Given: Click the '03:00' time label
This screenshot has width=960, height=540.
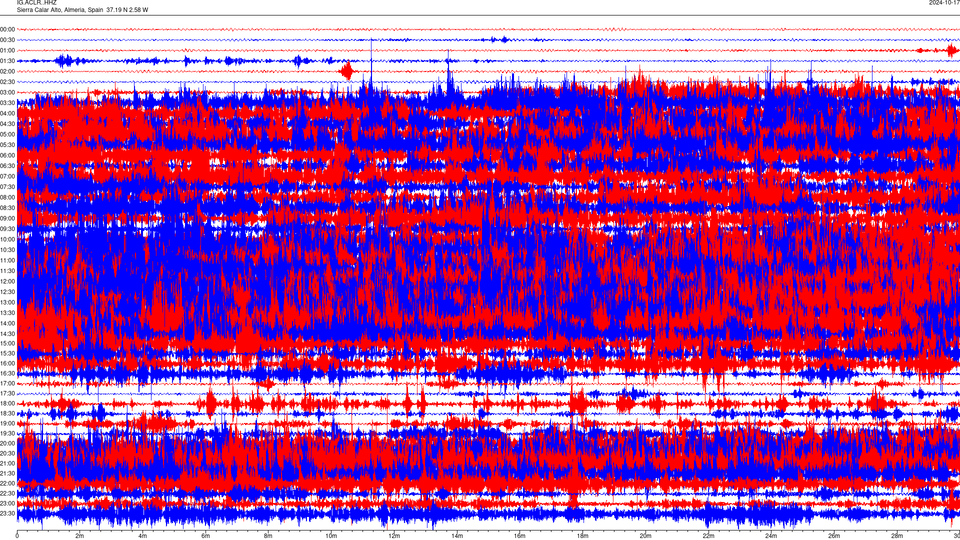Looking at the screenshot, I should [x=8, y=92].
